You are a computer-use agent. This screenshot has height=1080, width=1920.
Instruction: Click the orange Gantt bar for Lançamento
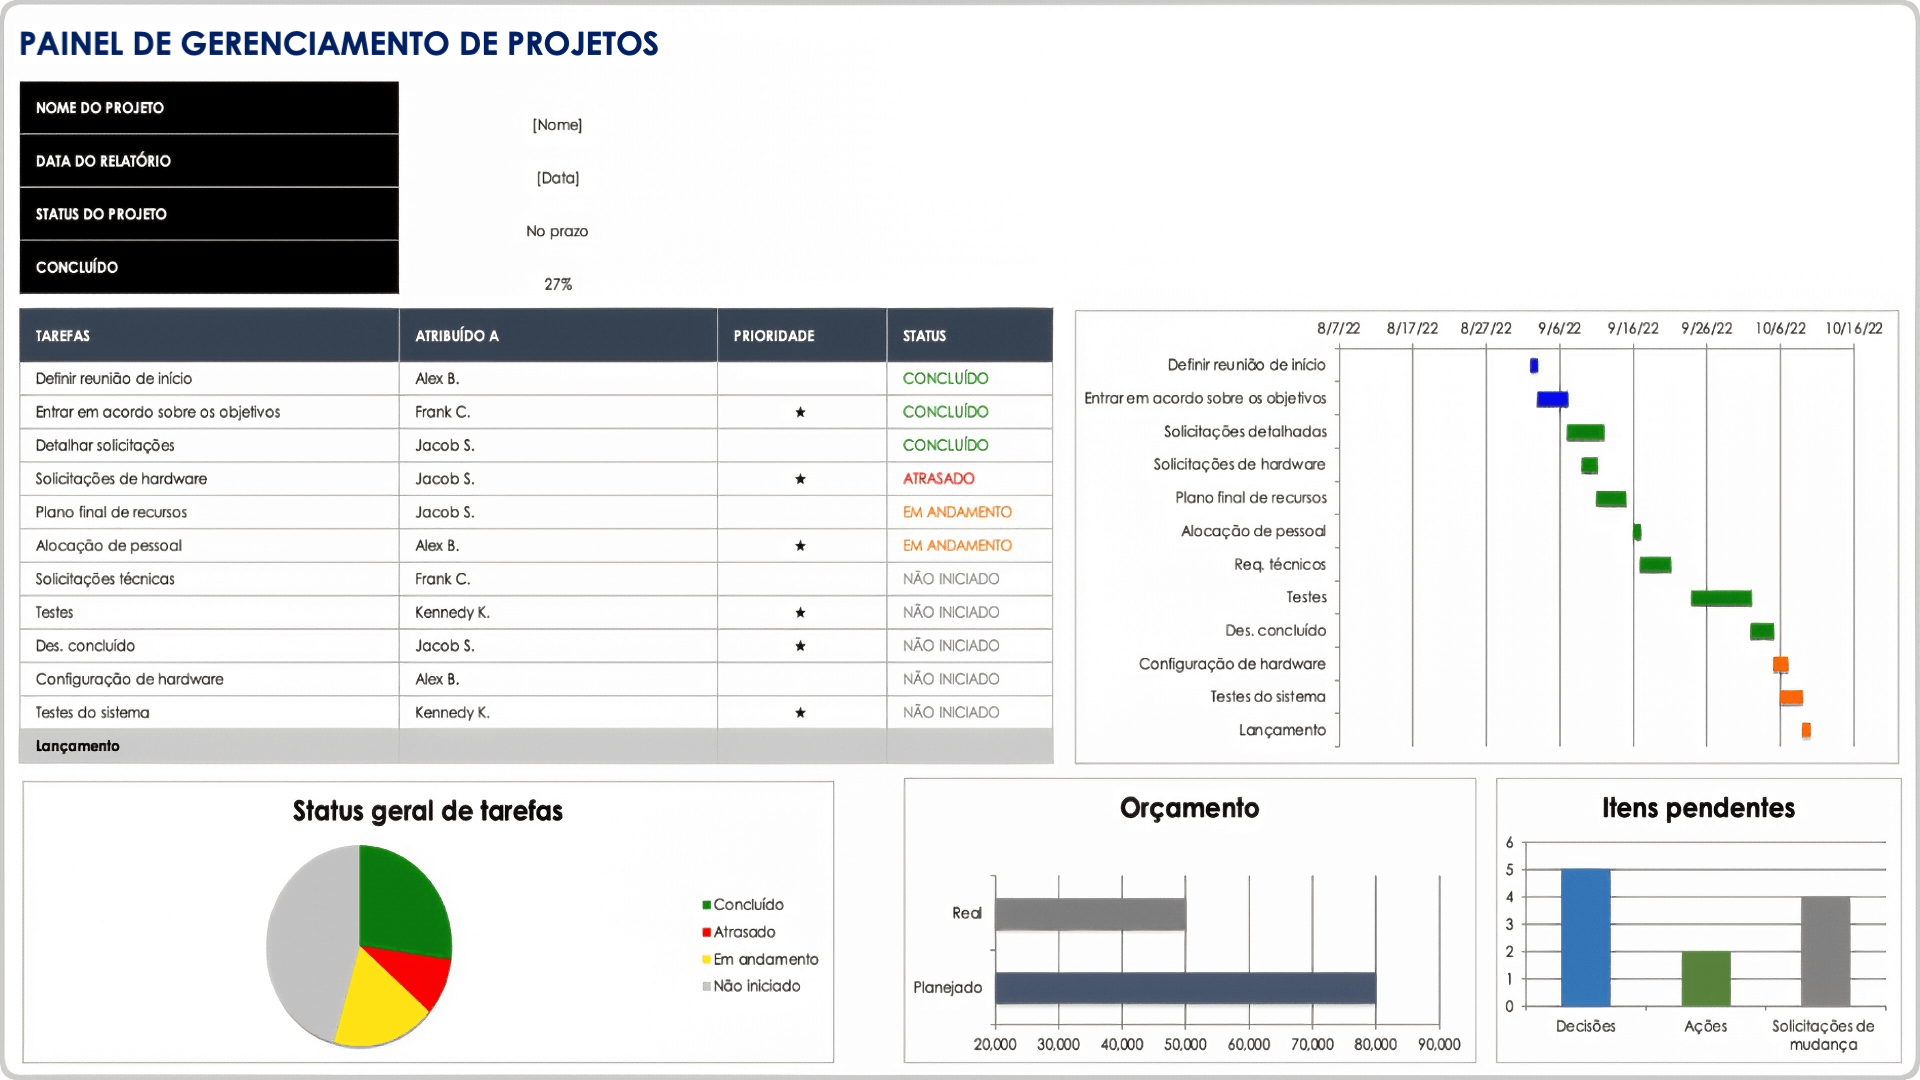pyautogui.click(x=1806, y=731)
